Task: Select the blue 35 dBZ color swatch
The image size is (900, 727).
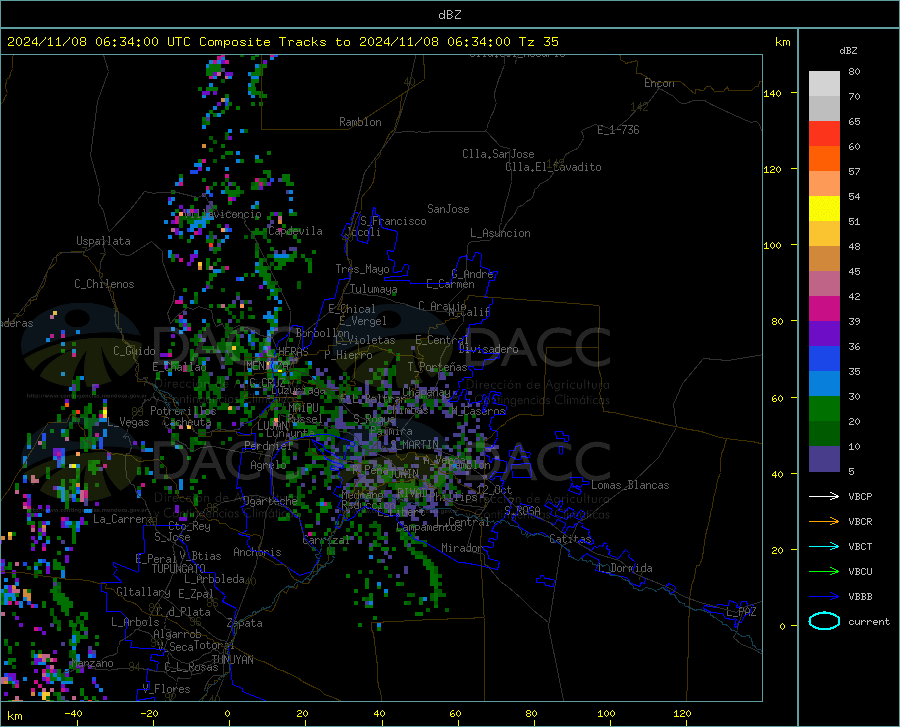Action: (824, 359)
